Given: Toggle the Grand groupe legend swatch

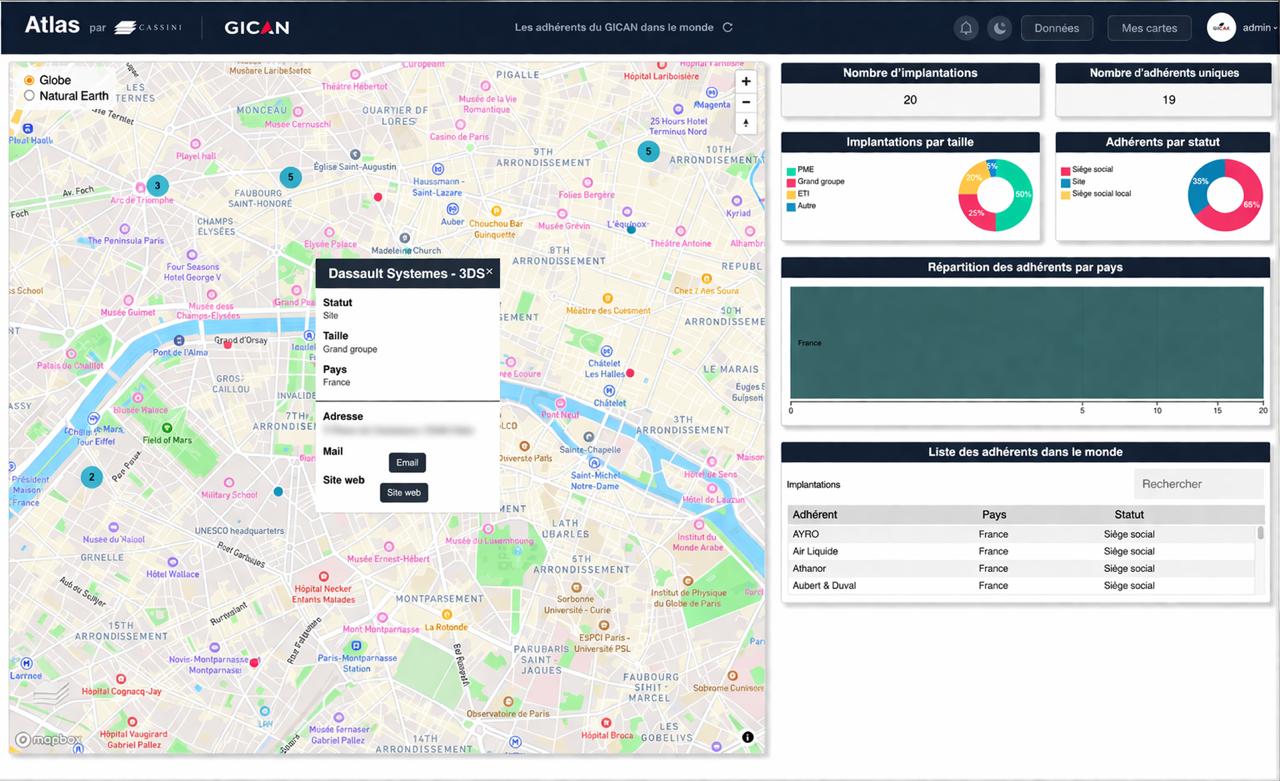Looking at the screenshot, I should pyautogui.click(x=791, y=182).
